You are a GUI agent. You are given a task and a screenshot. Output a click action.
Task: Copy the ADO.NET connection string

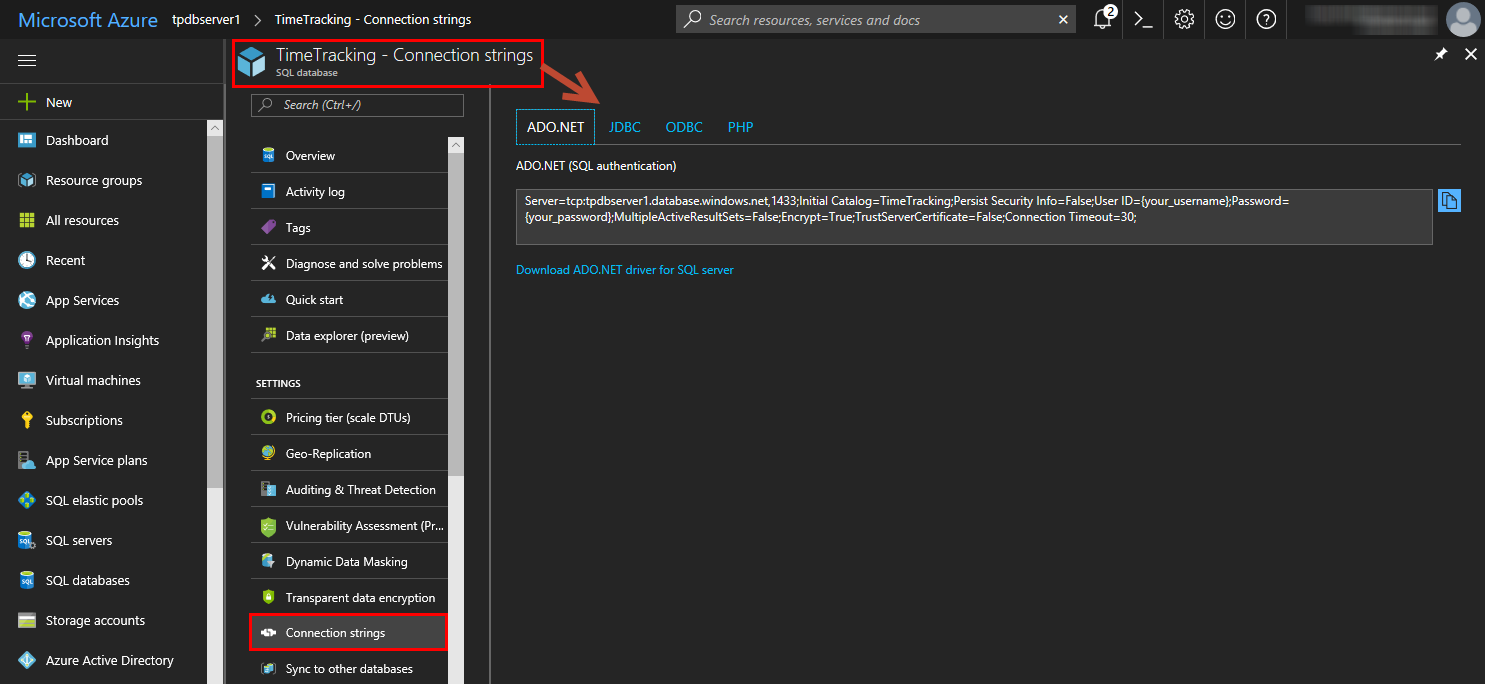click(1449, 201)
